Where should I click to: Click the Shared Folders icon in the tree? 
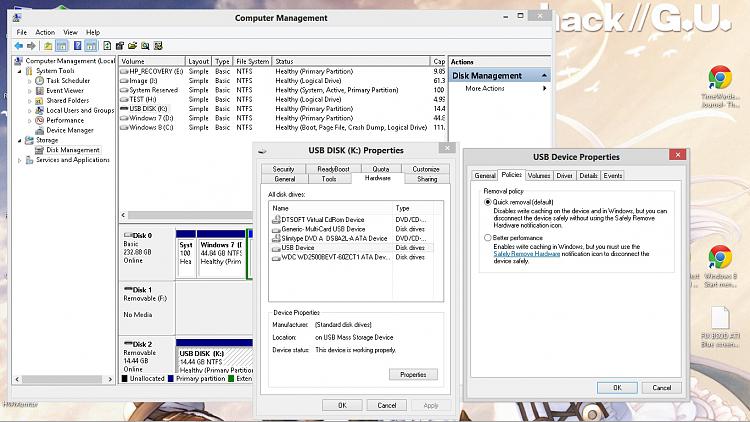(x=40, y=100)
